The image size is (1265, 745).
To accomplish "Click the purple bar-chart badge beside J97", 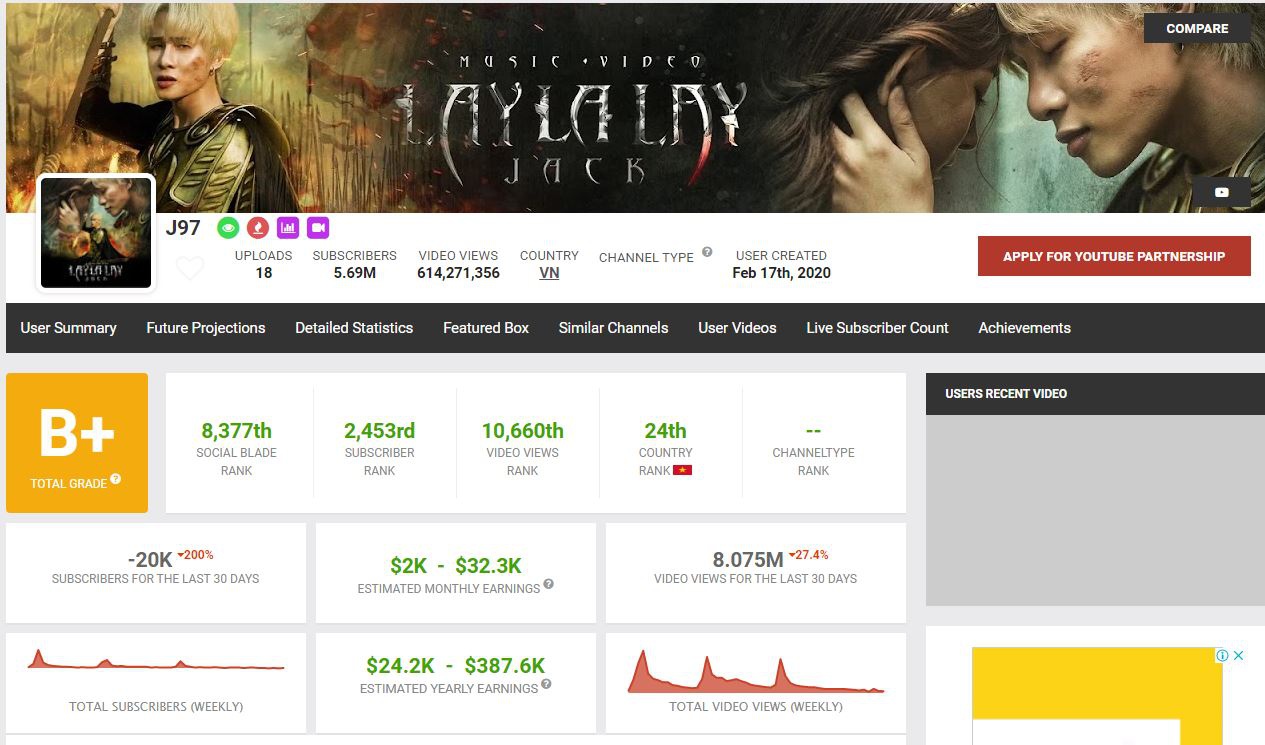I will (x=288, y=228).
